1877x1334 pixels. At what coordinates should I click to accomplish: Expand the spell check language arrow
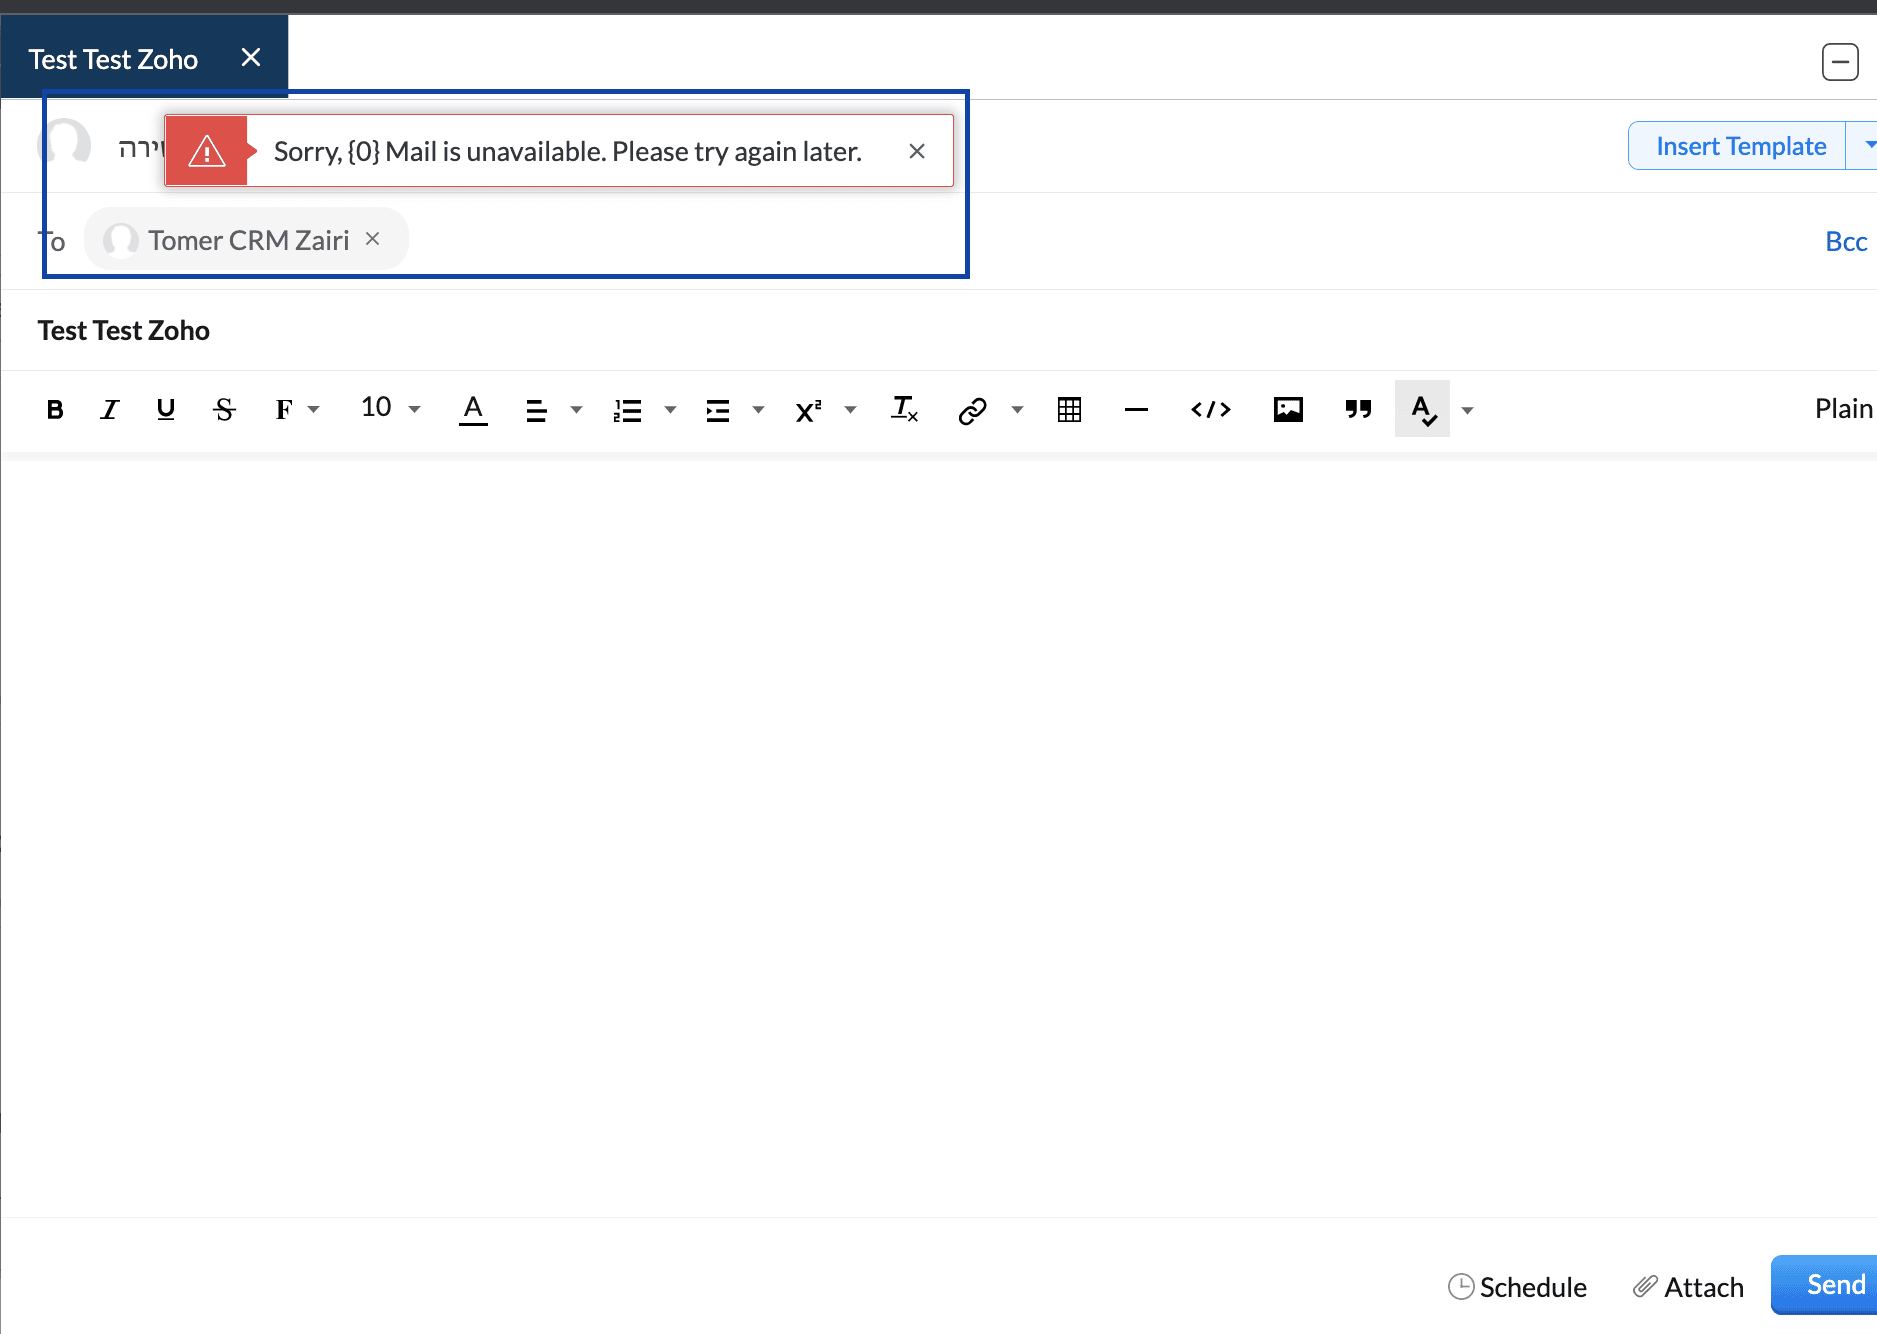click(x=1467, y=410)
